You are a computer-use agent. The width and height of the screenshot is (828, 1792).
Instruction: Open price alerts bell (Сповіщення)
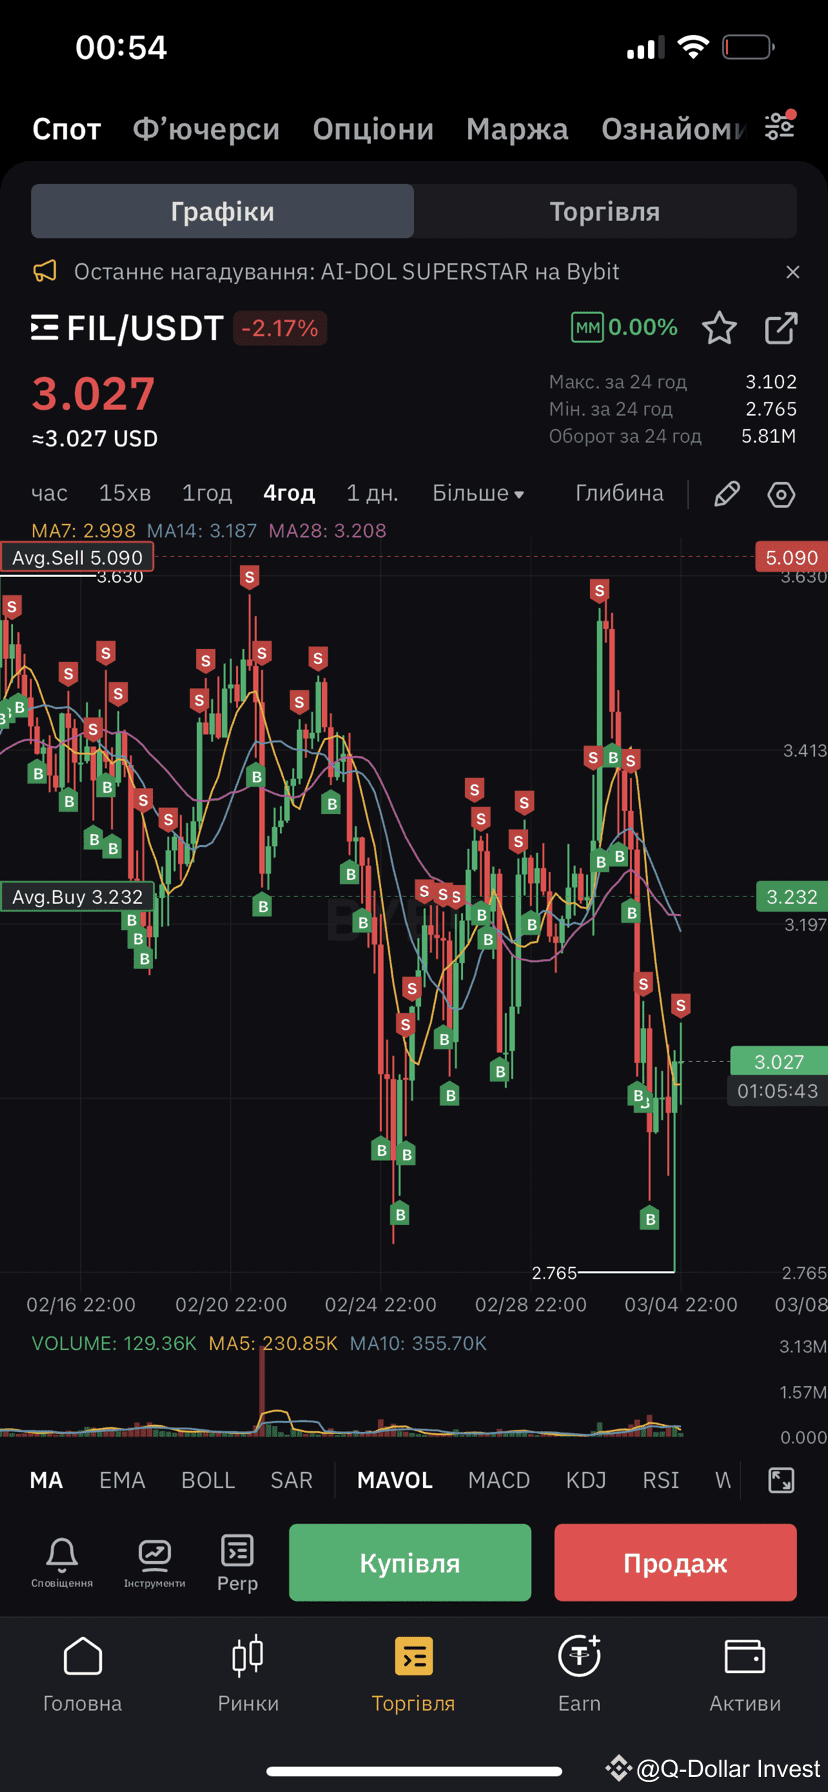tap(62, 1564)
